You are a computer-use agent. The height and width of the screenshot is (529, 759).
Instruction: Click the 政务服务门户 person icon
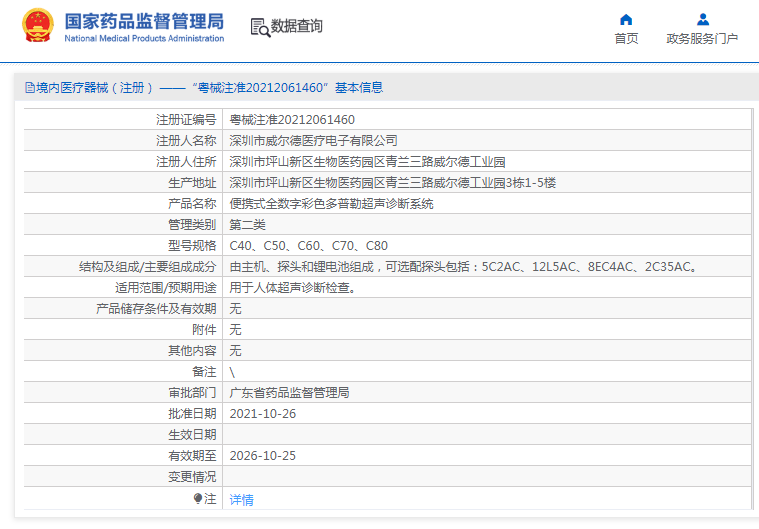tap(702, 19)
